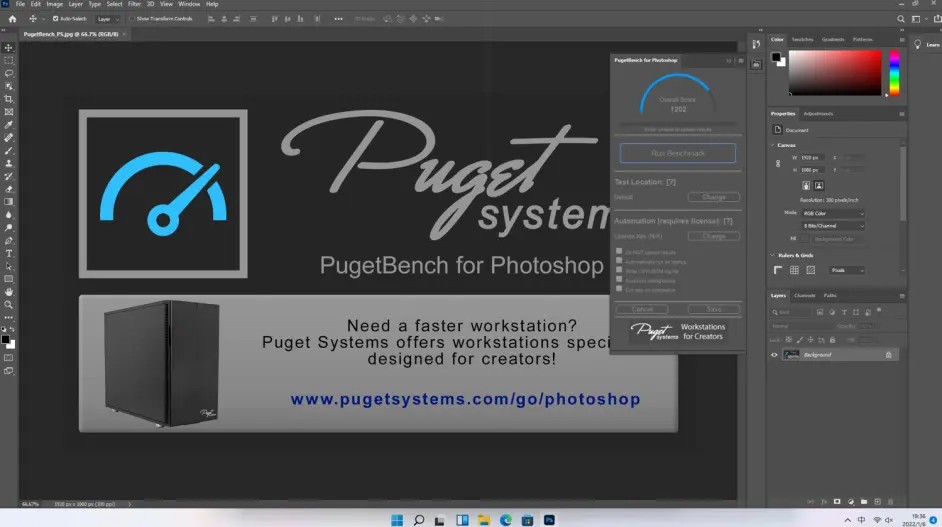Viewport: 942px width, 527px height.
Task: Open Photoshop from the Windows taskbar
Action: point(549,520)
